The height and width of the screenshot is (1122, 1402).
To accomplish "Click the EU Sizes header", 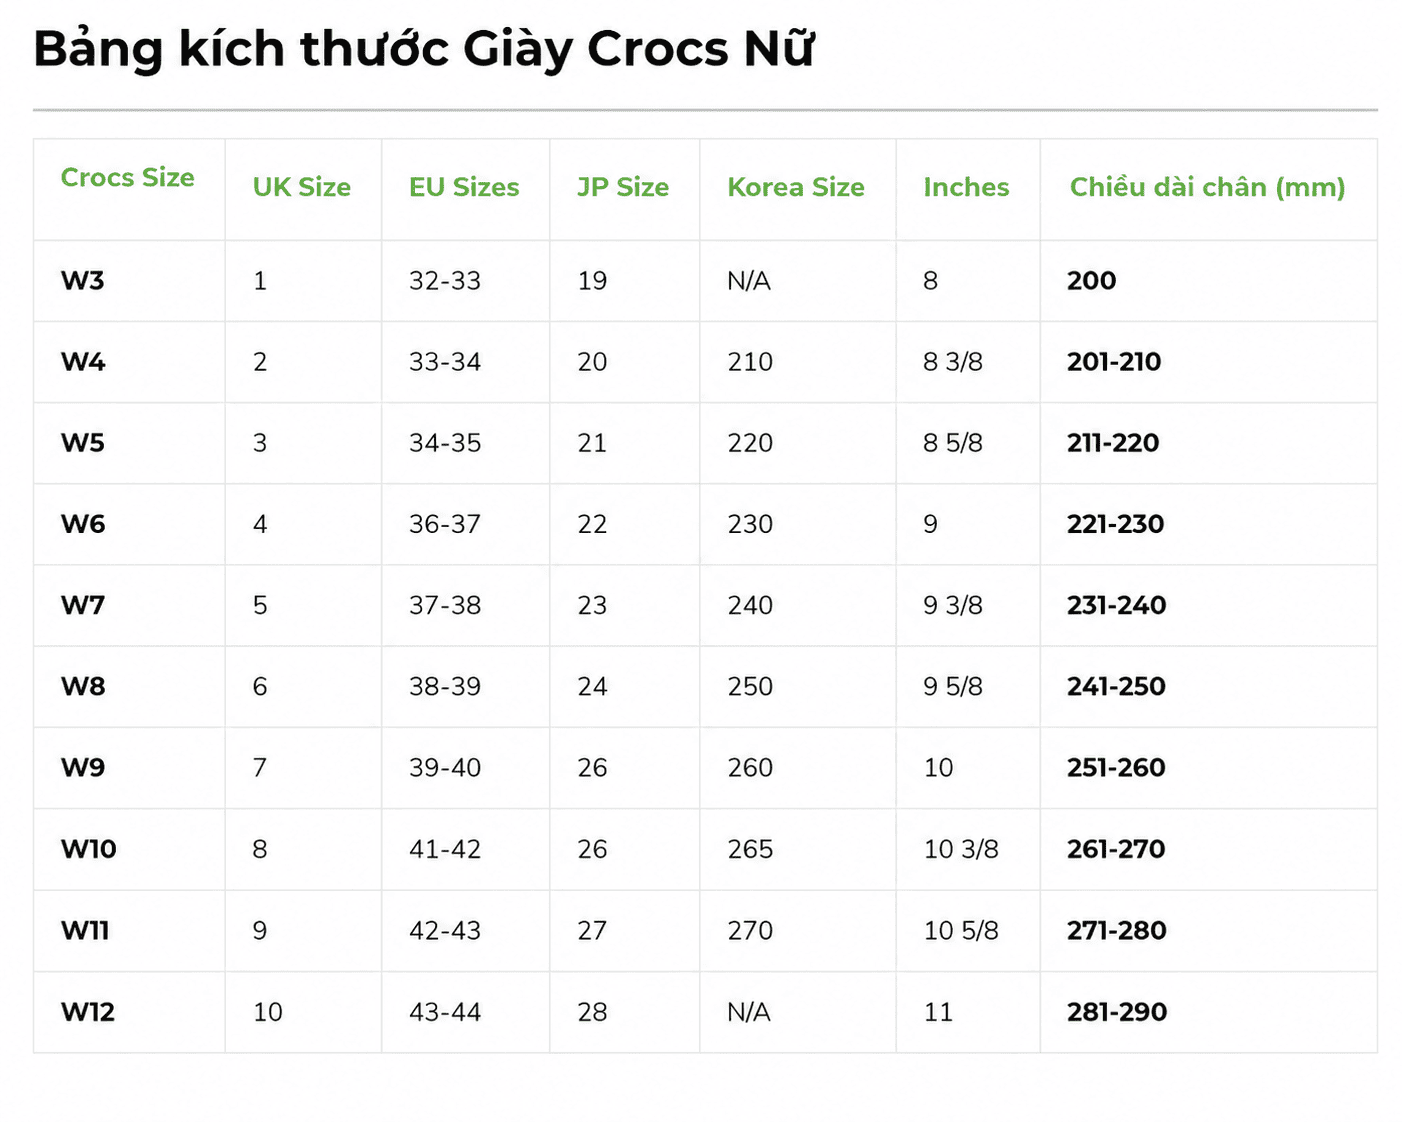I will click(x=464, y=187).
